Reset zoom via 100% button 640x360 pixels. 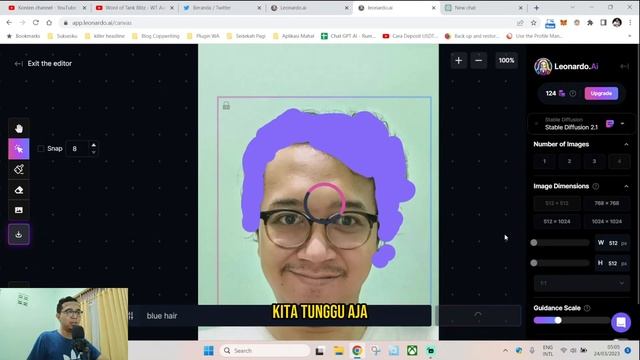coord(506,60)
